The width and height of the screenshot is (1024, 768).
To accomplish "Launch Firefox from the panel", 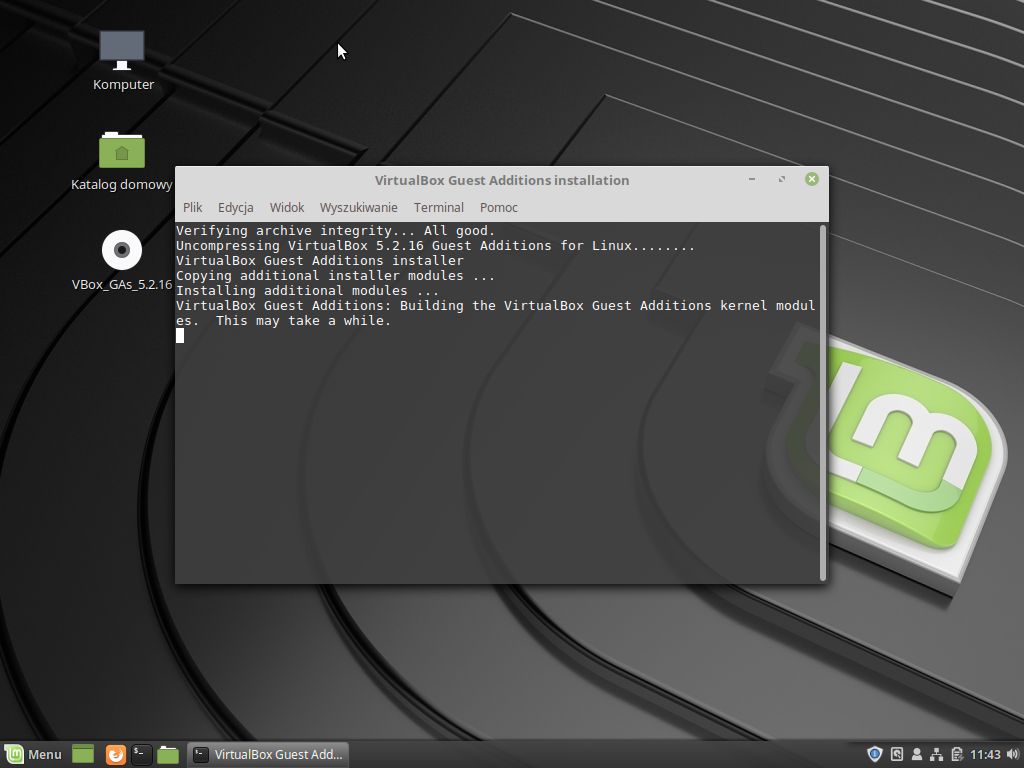I will [x=116, y=755].
